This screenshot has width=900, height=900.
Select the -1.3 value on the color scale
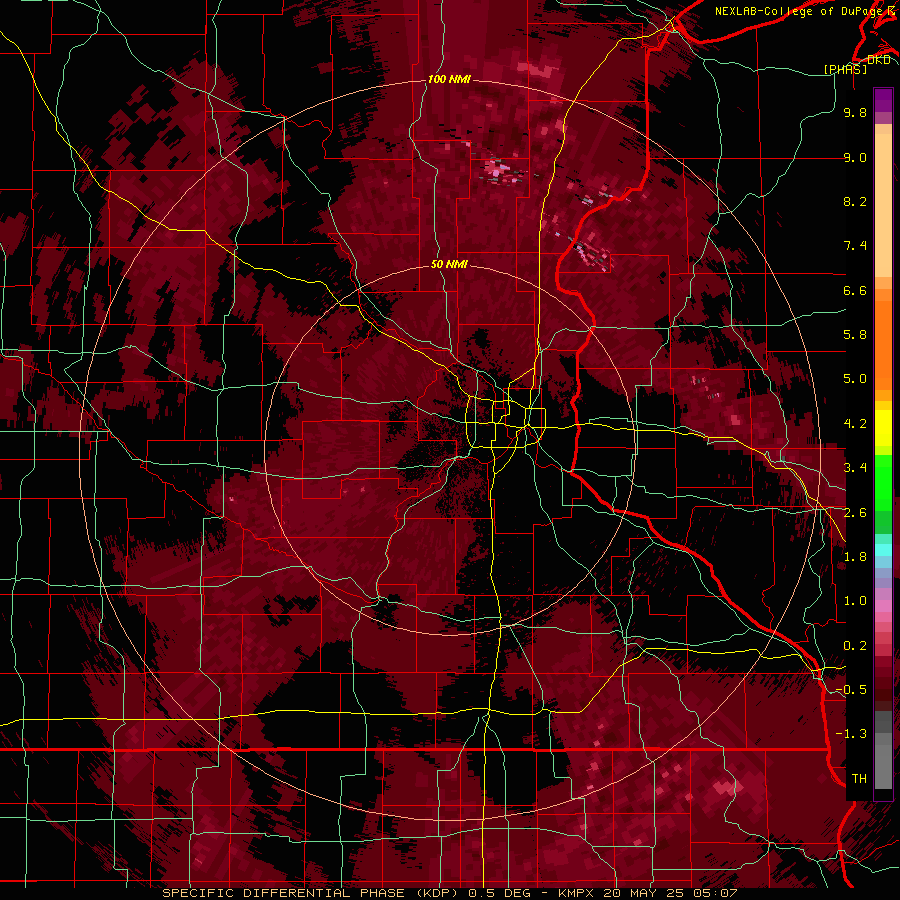pos(851,734)
